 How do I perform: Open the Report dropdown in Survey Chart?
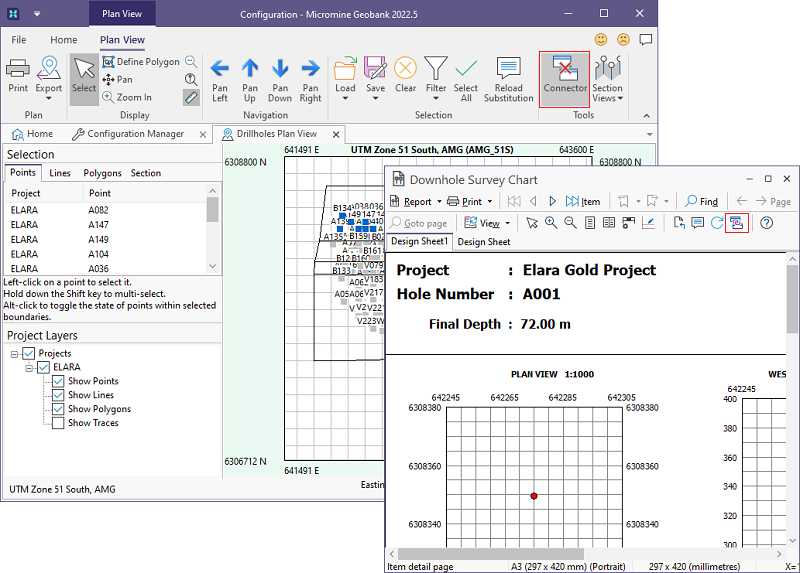point(439,202)
